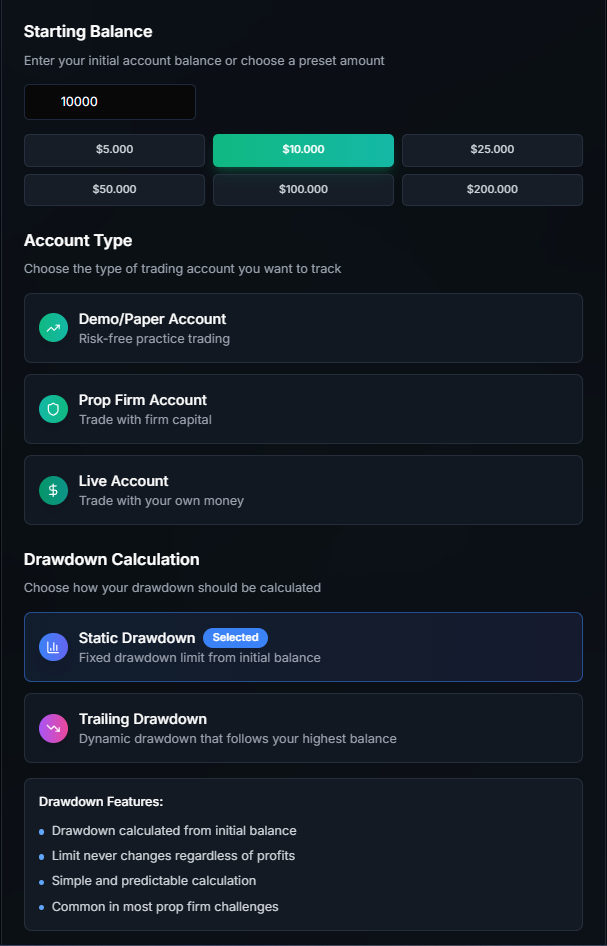The image size is (607, 946).
Task: Select the Trailing Drawdown option
Action: coord(303,728)
